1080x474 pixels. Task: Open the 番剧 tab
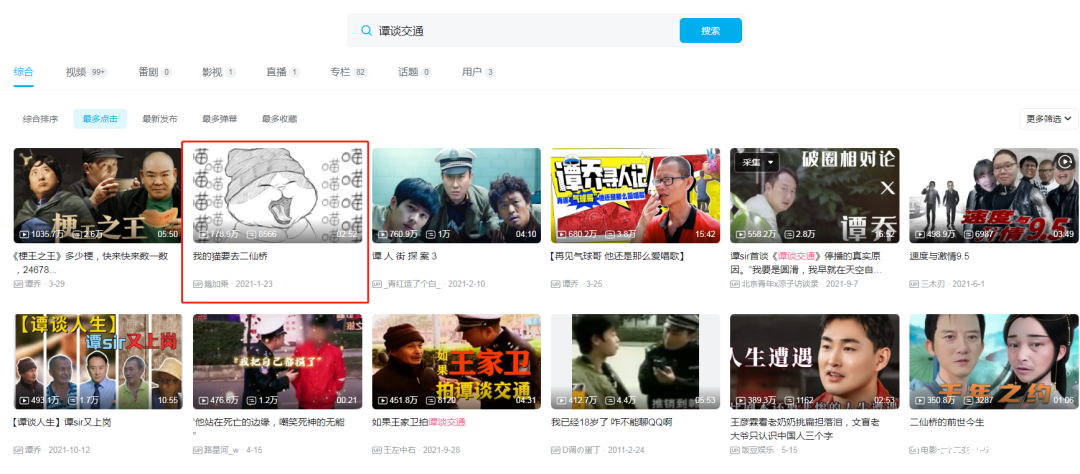pyautogui.click(x=155, y=72)
